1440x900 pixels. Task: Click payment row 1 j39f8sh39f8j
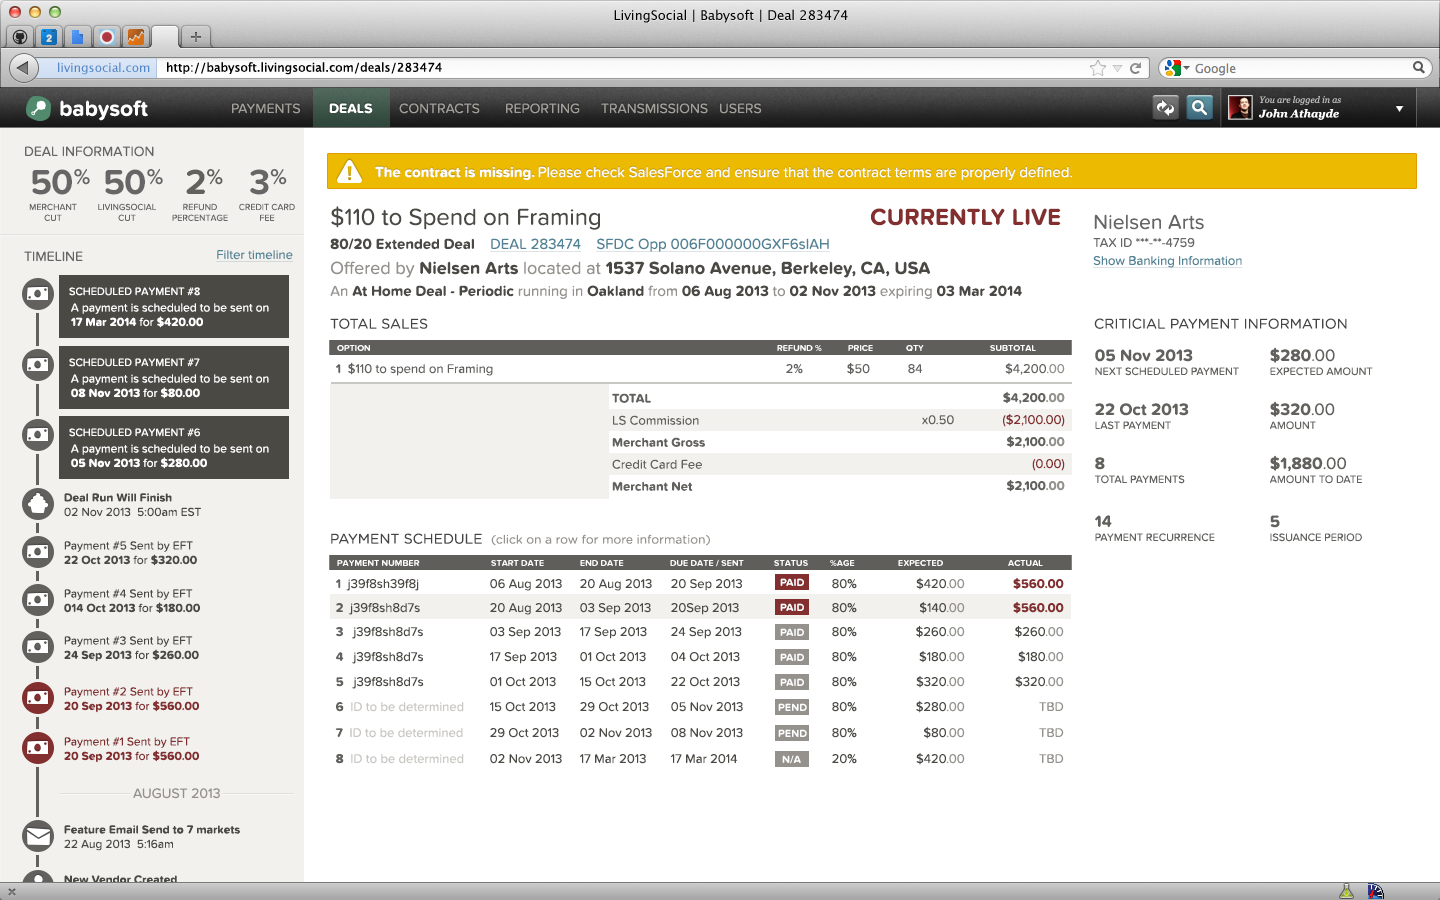point(700,584)
